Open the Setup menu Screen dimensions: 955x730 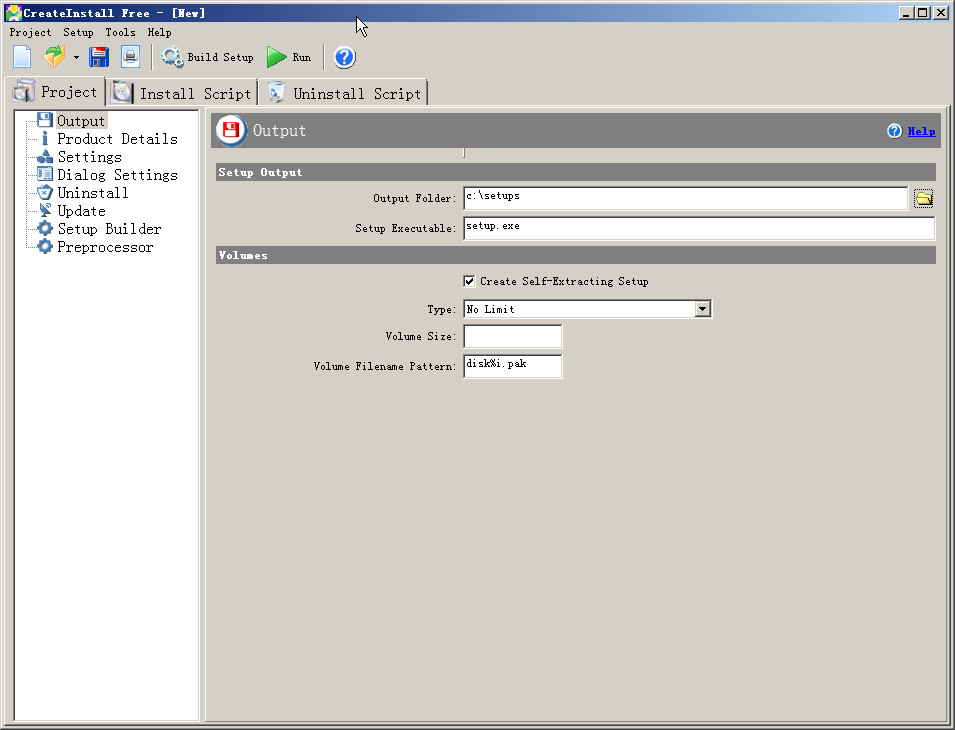coord(78,32)
